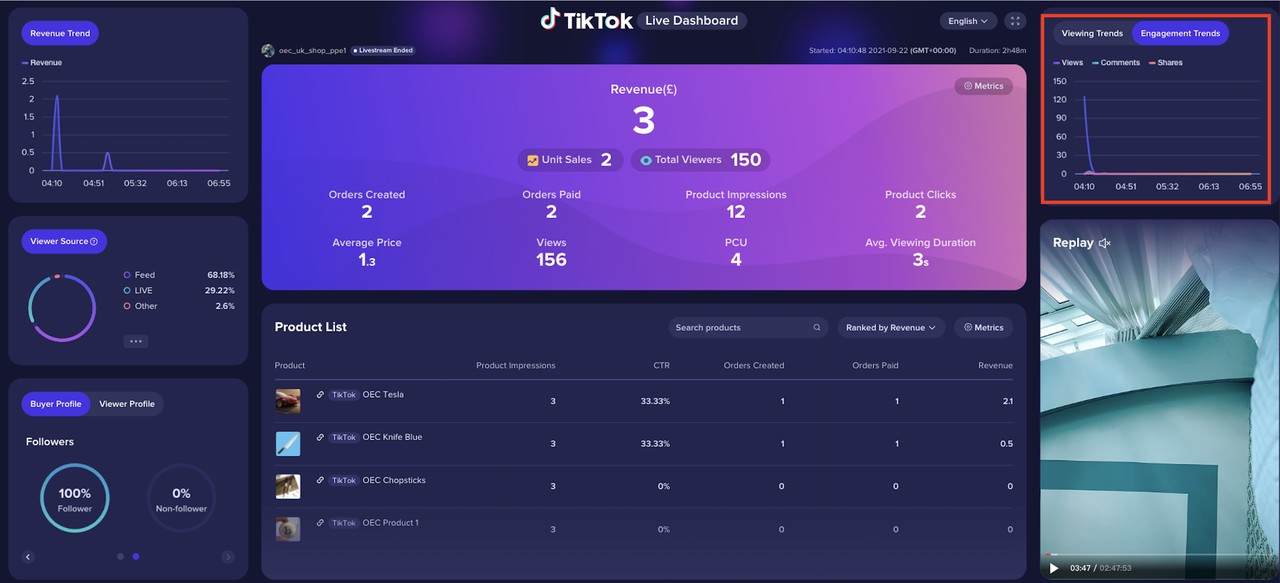This screenshot has width=1280, height=583.
Task: Click the Viewer Source info icon
Action: (94, 242)
